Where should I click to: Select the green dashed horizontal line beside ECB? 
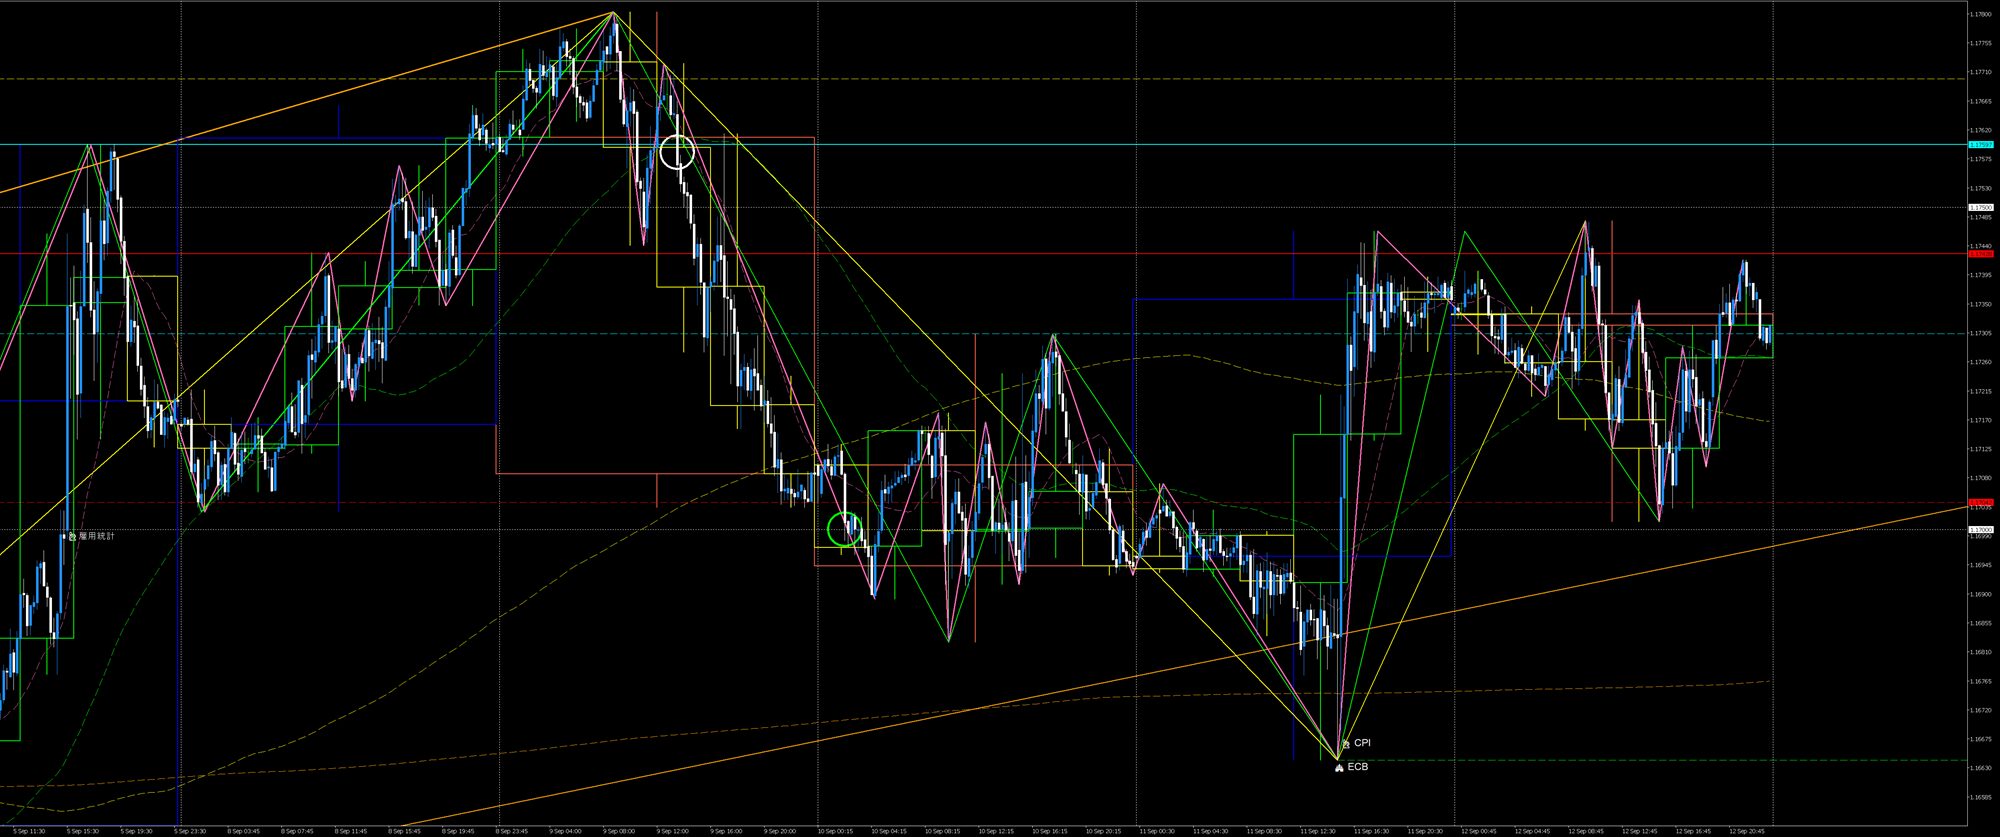click(x=1600, y=760)
